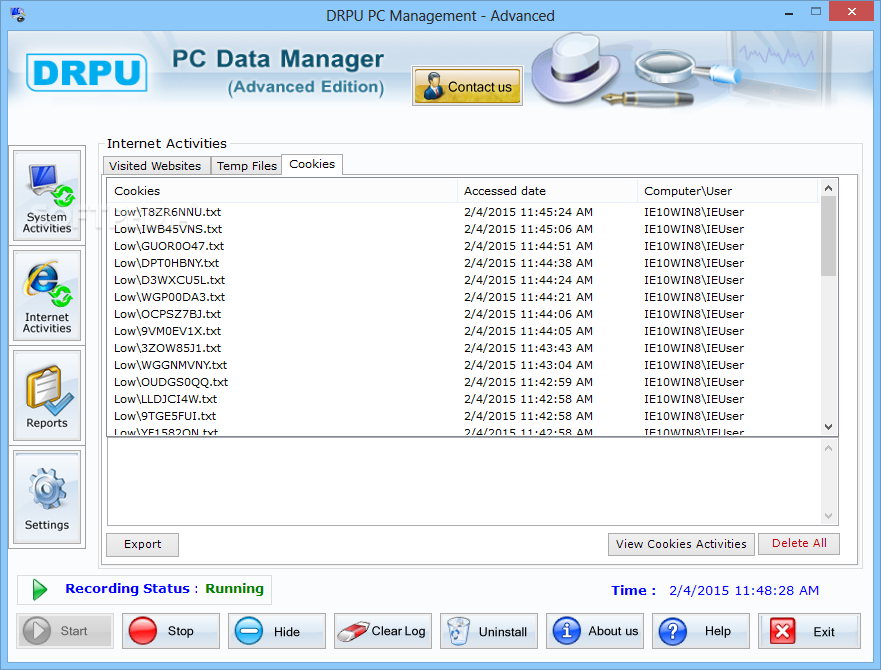Click scroll up arrow in details pane
Screen dimensions: 881x670
click(x=828, y=448)
